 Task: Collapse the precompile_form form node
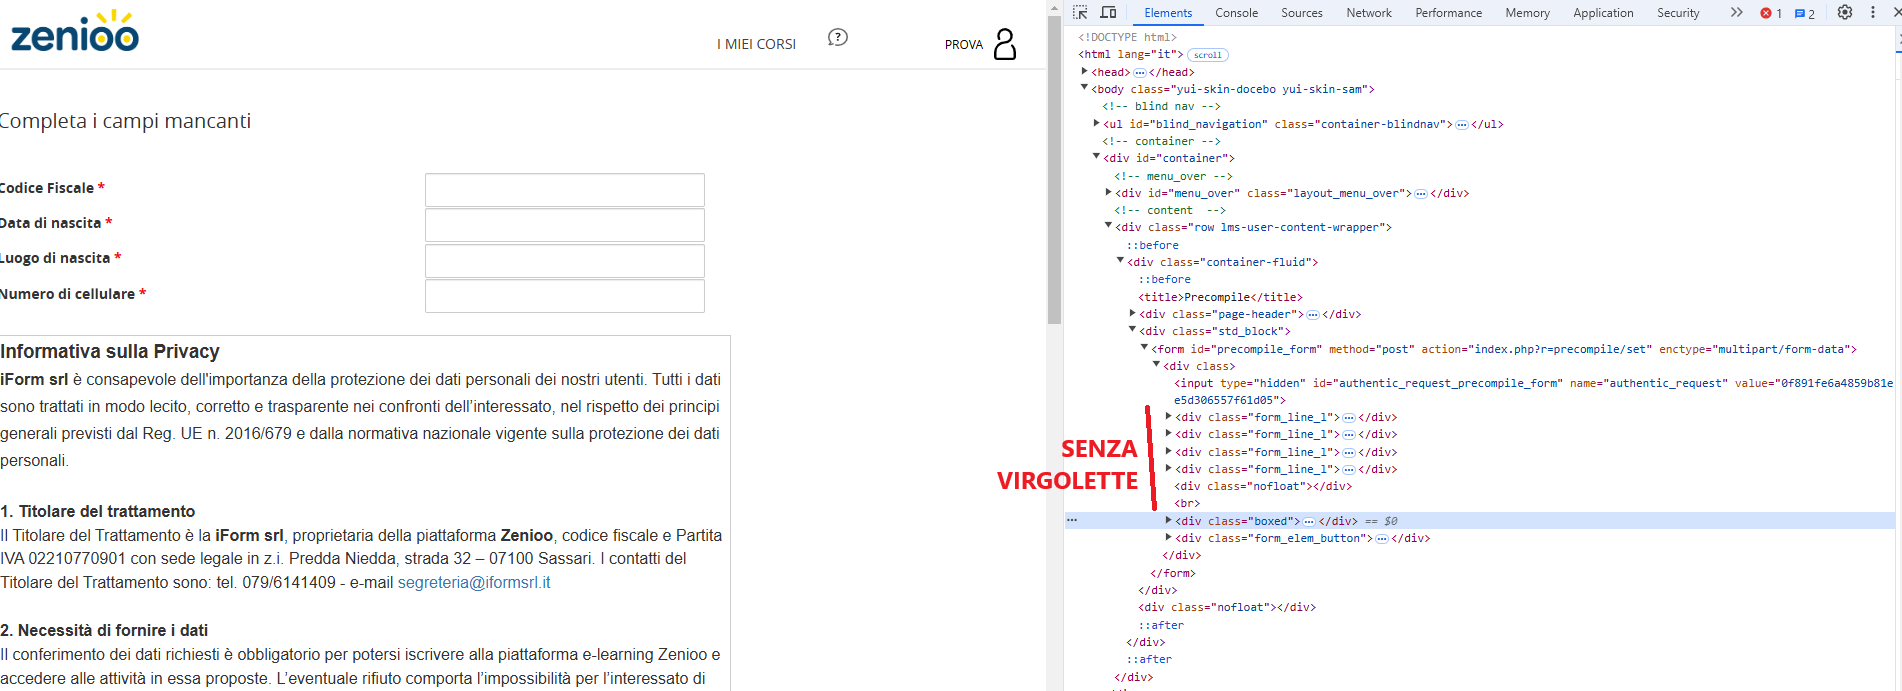[1145, 348]
